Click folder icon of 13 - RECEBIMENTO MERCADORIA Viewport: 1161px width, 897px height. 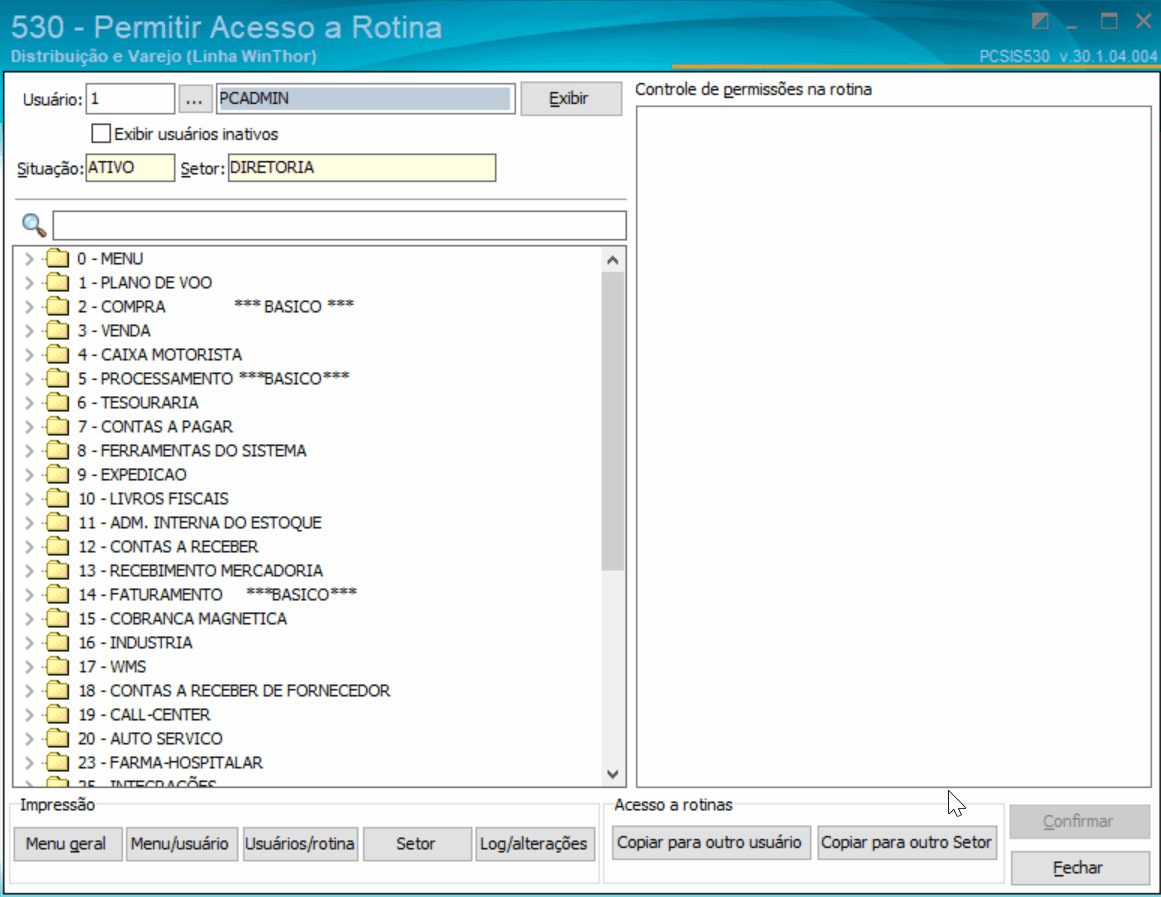click(x=58, y=570)
